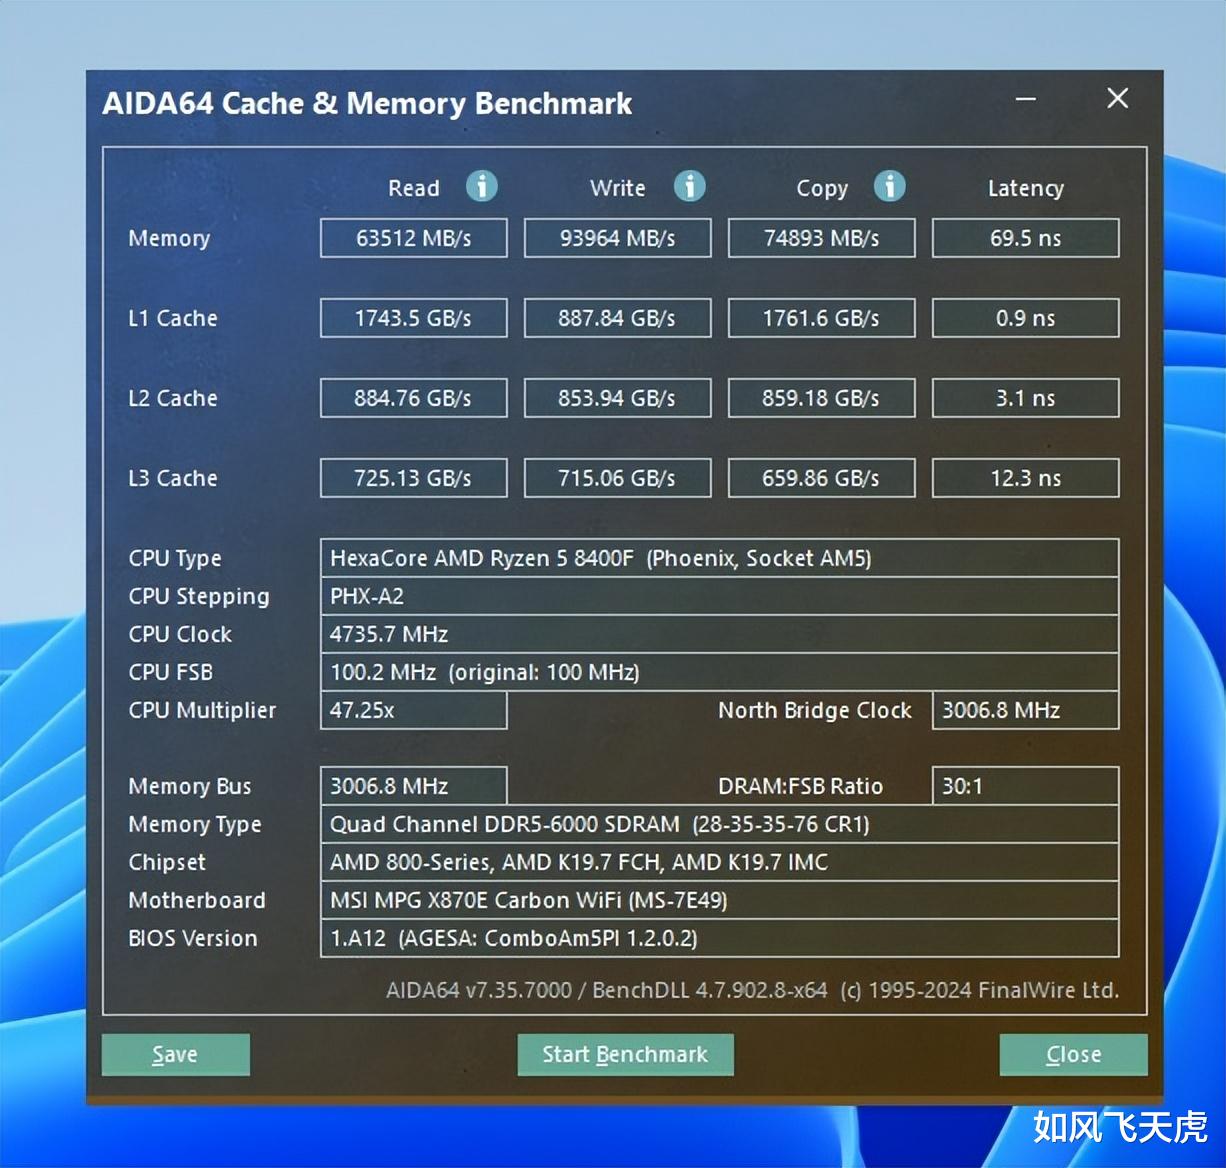
Task: Minimize the AIDA64 benchmark window
Action: 1026,99
